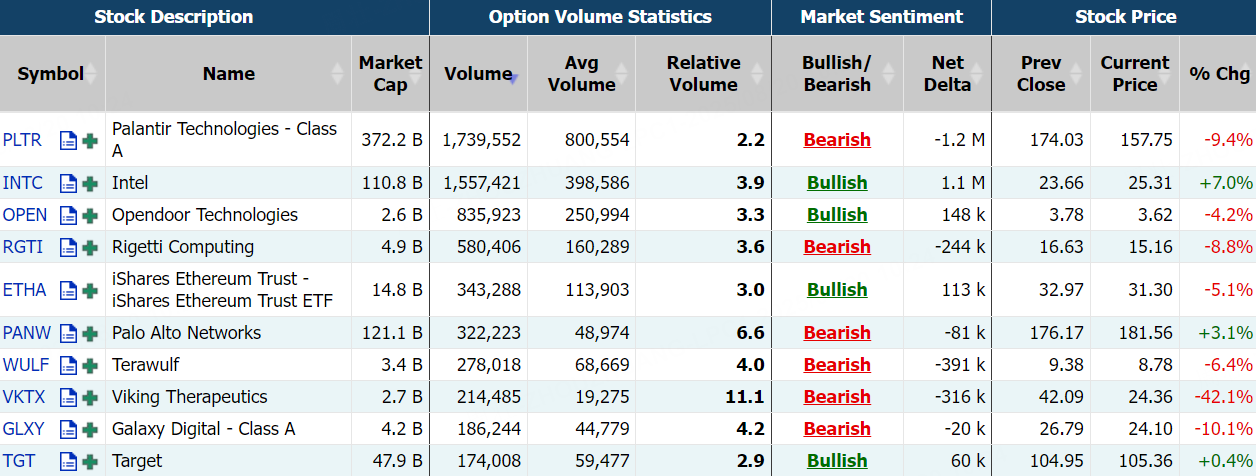The width and height of the screenshot is (1256, 476).
Task: Open the PANW symbol link
Action: (27, 333)
